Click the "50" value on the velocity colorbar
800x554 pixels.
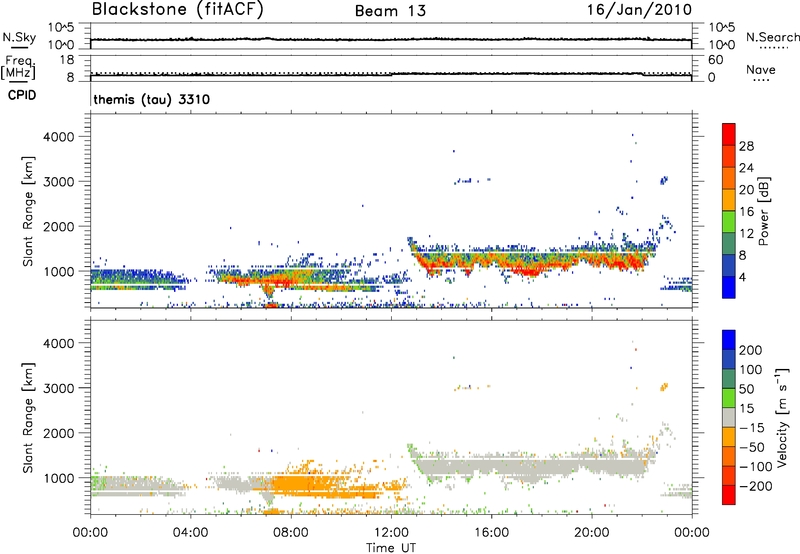click(746, 389)
